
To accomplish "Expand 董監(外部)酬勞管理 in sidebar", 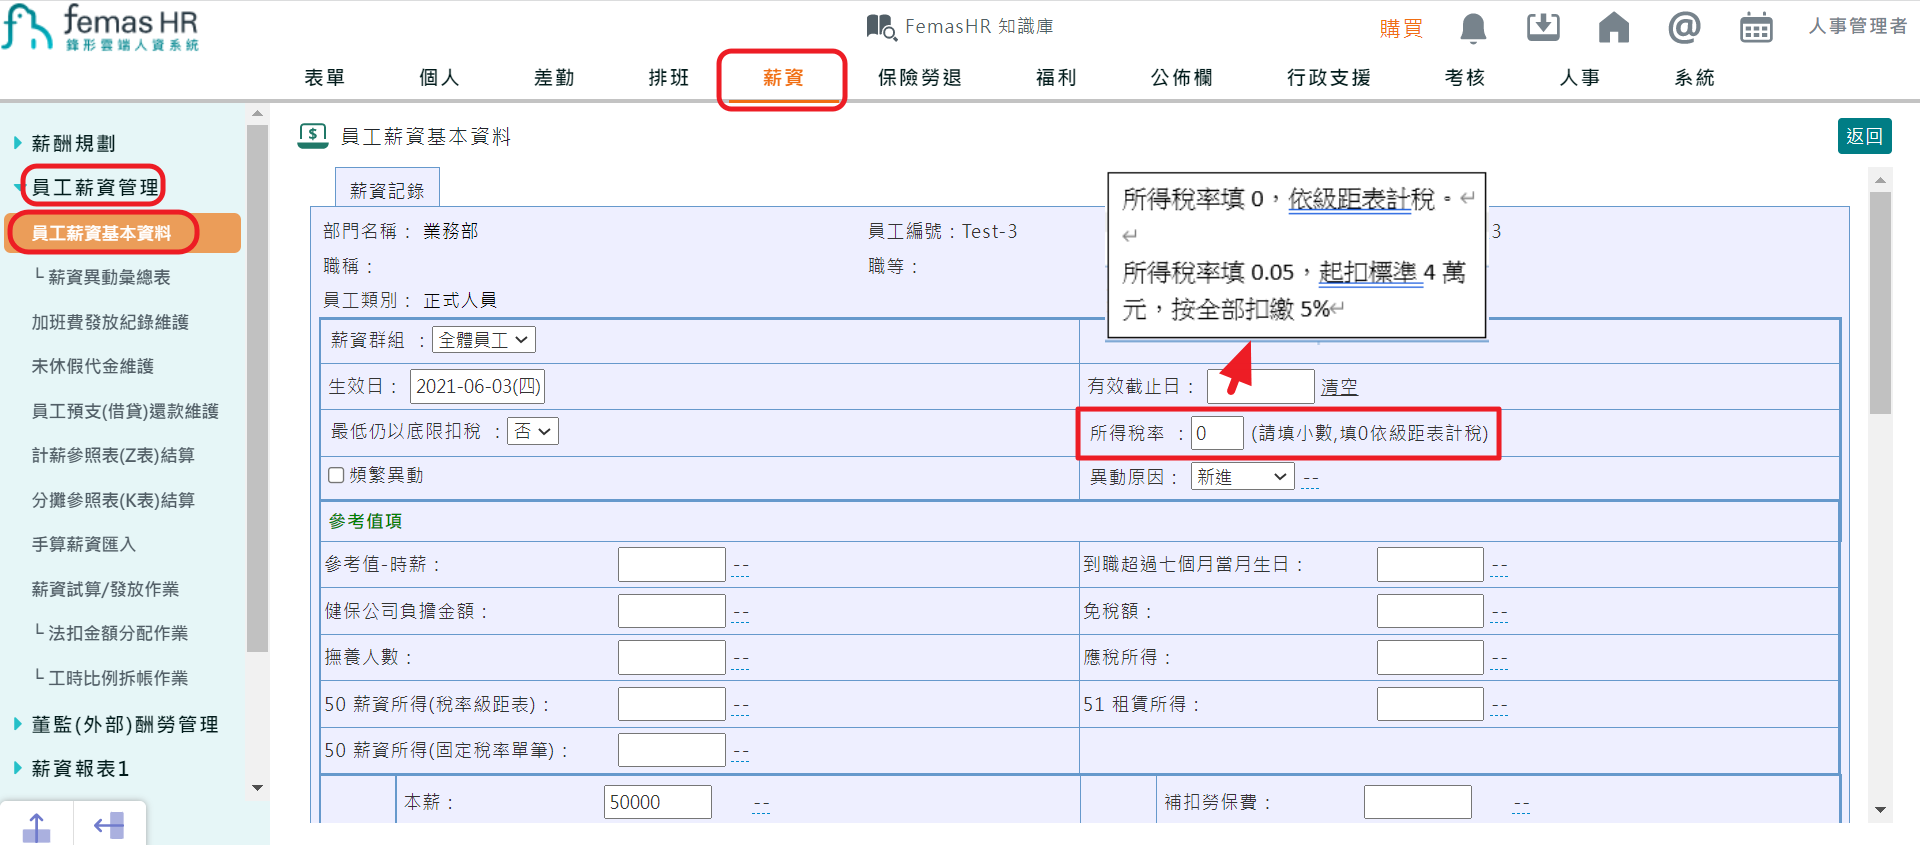I will click(x=124, y=724).
